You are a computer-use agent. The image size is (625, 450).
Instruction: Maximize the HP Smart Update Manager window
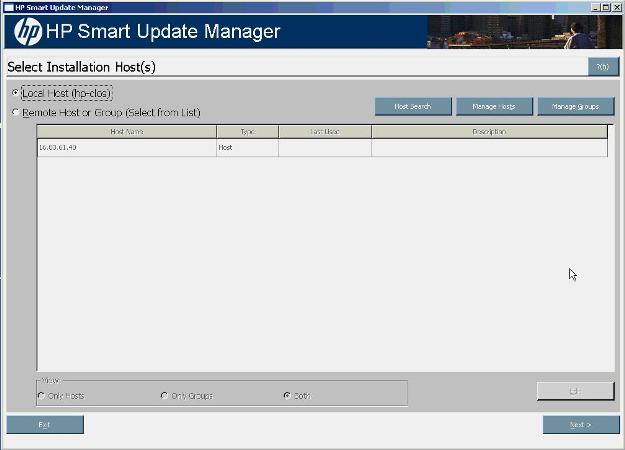coord(606,7)
